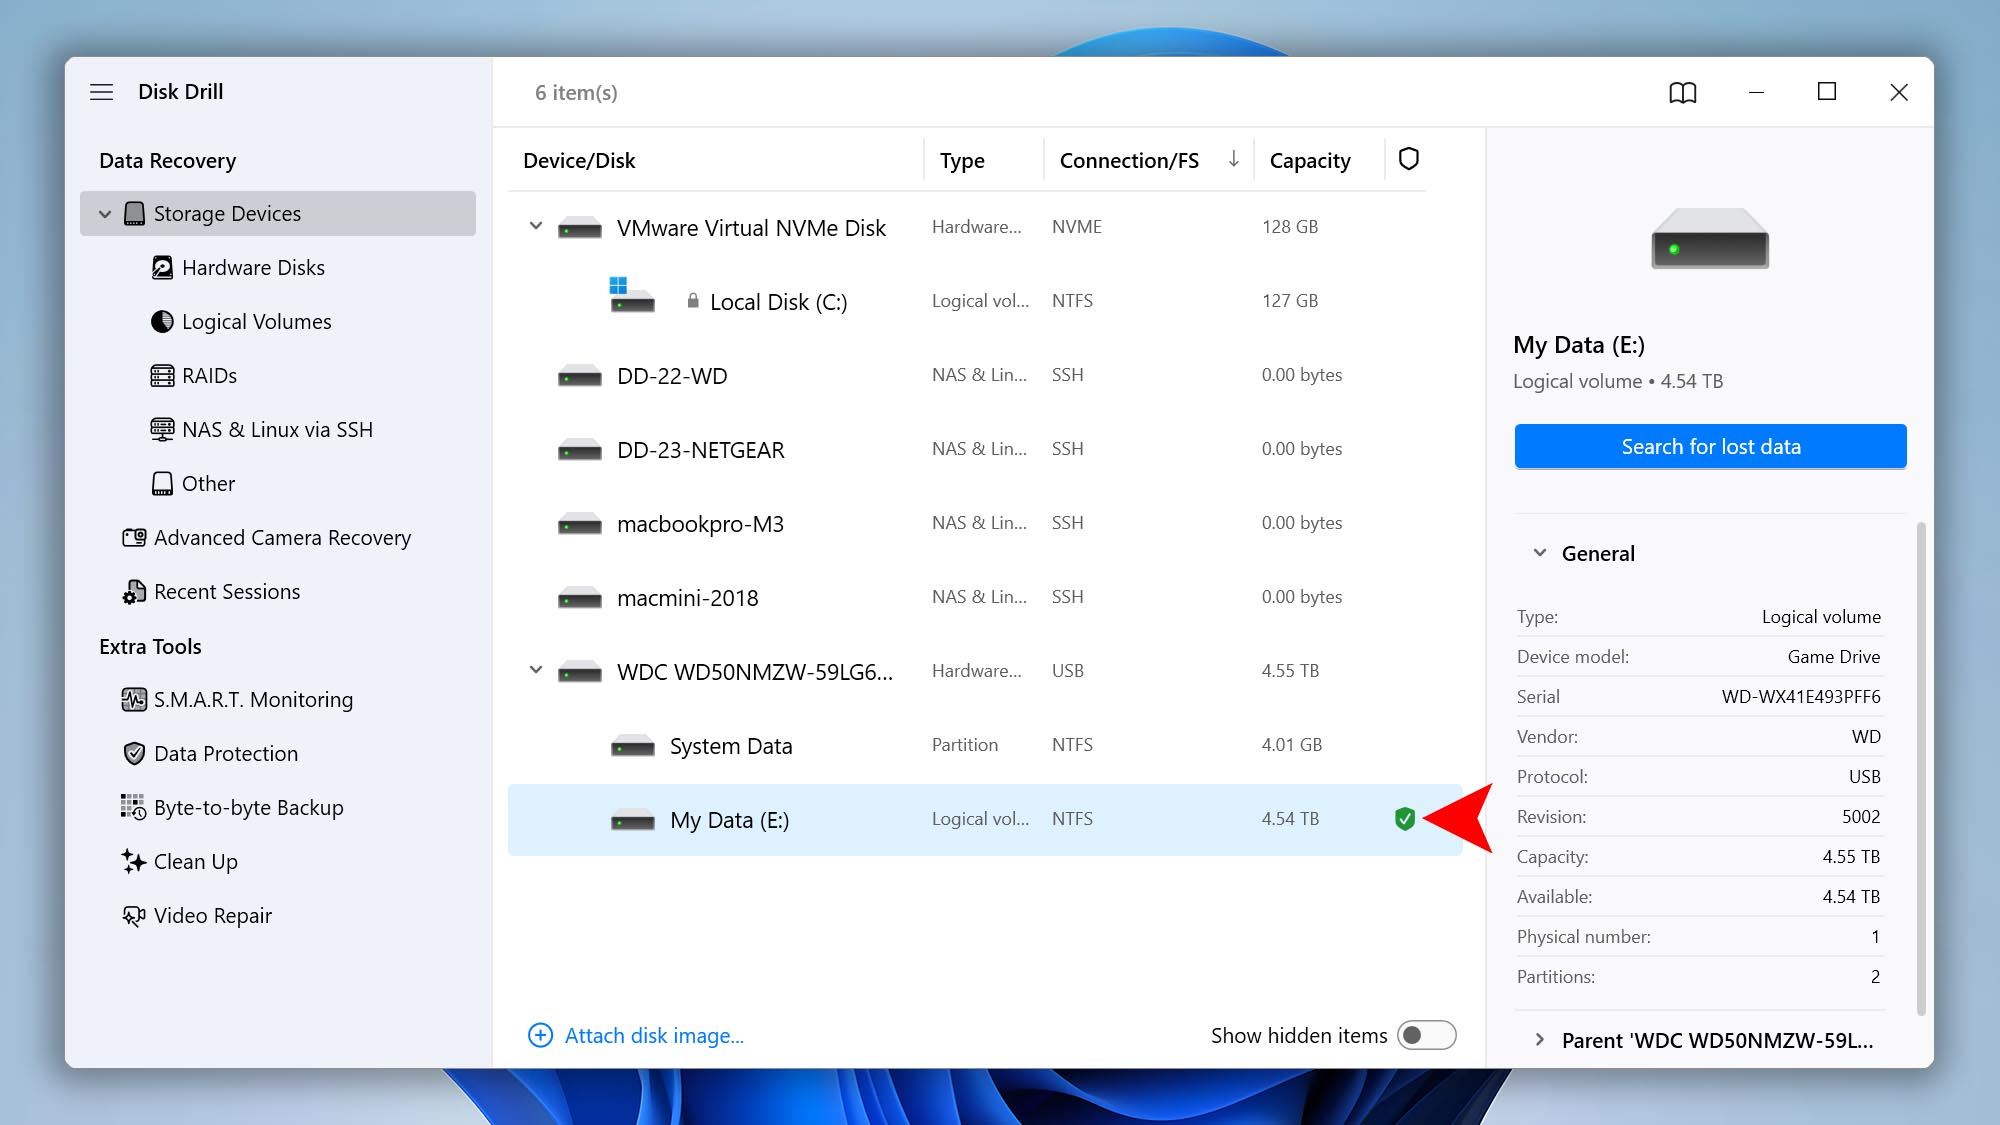The width and height of the screenshot is (2000, 1125).
Task: Click the S.M.A.R.T. Monitoring icon
Action: coord(134,700)
